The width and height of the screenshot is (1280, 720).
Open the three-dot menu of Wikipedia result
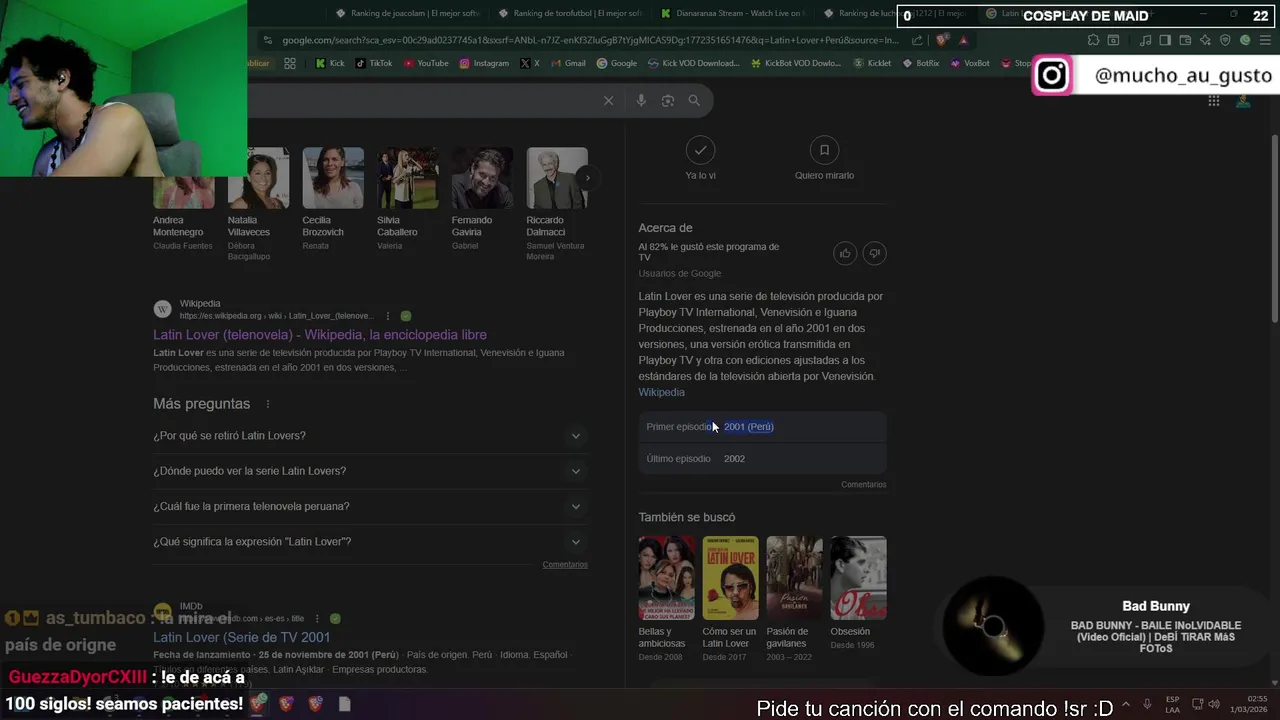coord(388,316)
